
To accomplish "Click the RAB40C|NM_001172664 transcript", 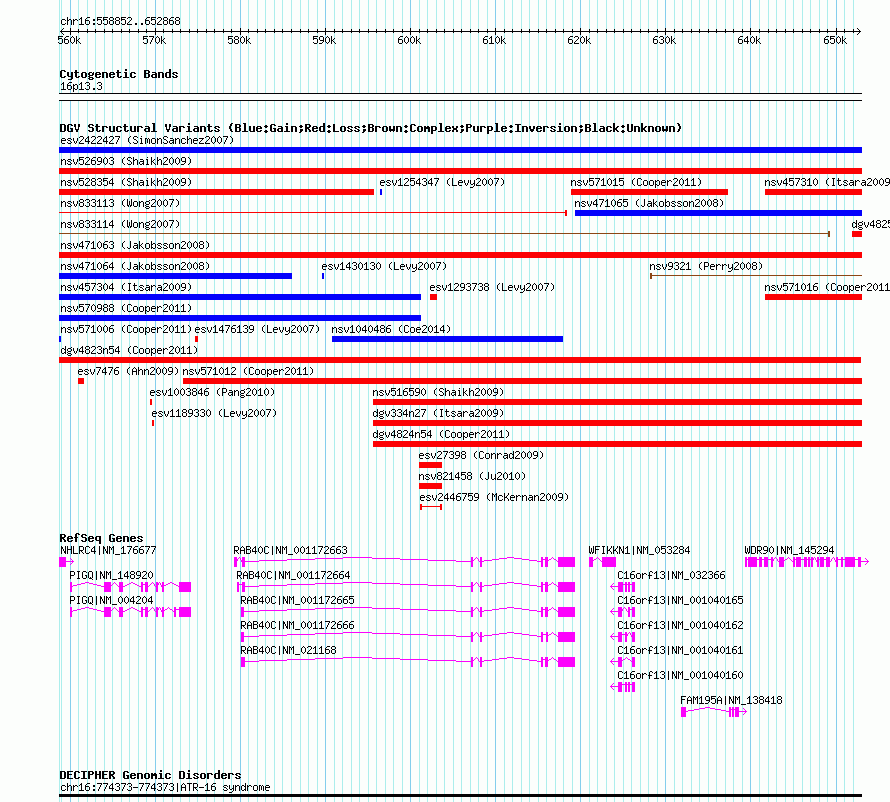I will pyautogui.click(x=406, y=587).
